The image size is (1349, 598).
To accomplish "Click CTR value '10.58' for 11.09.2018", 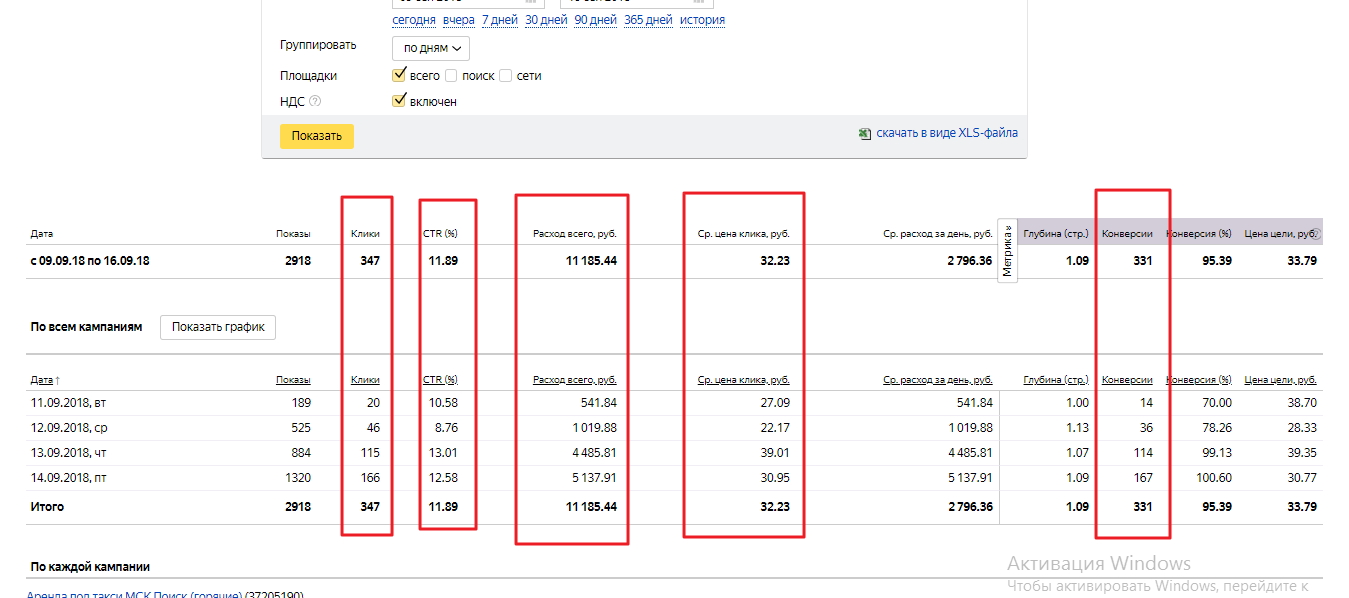I will coord(442,403).
